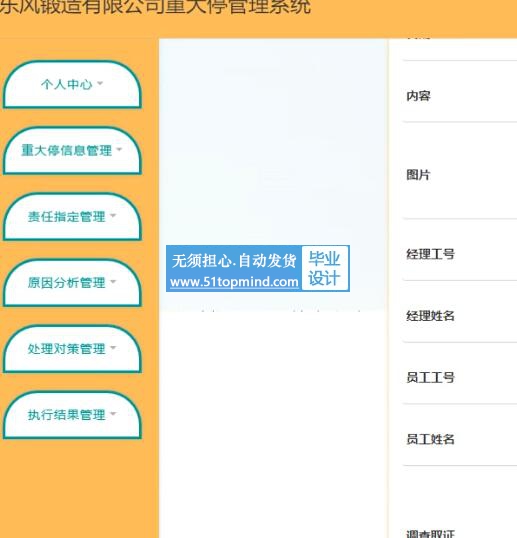Click the caret next to 原因分析管理

(x=113, y=282)
